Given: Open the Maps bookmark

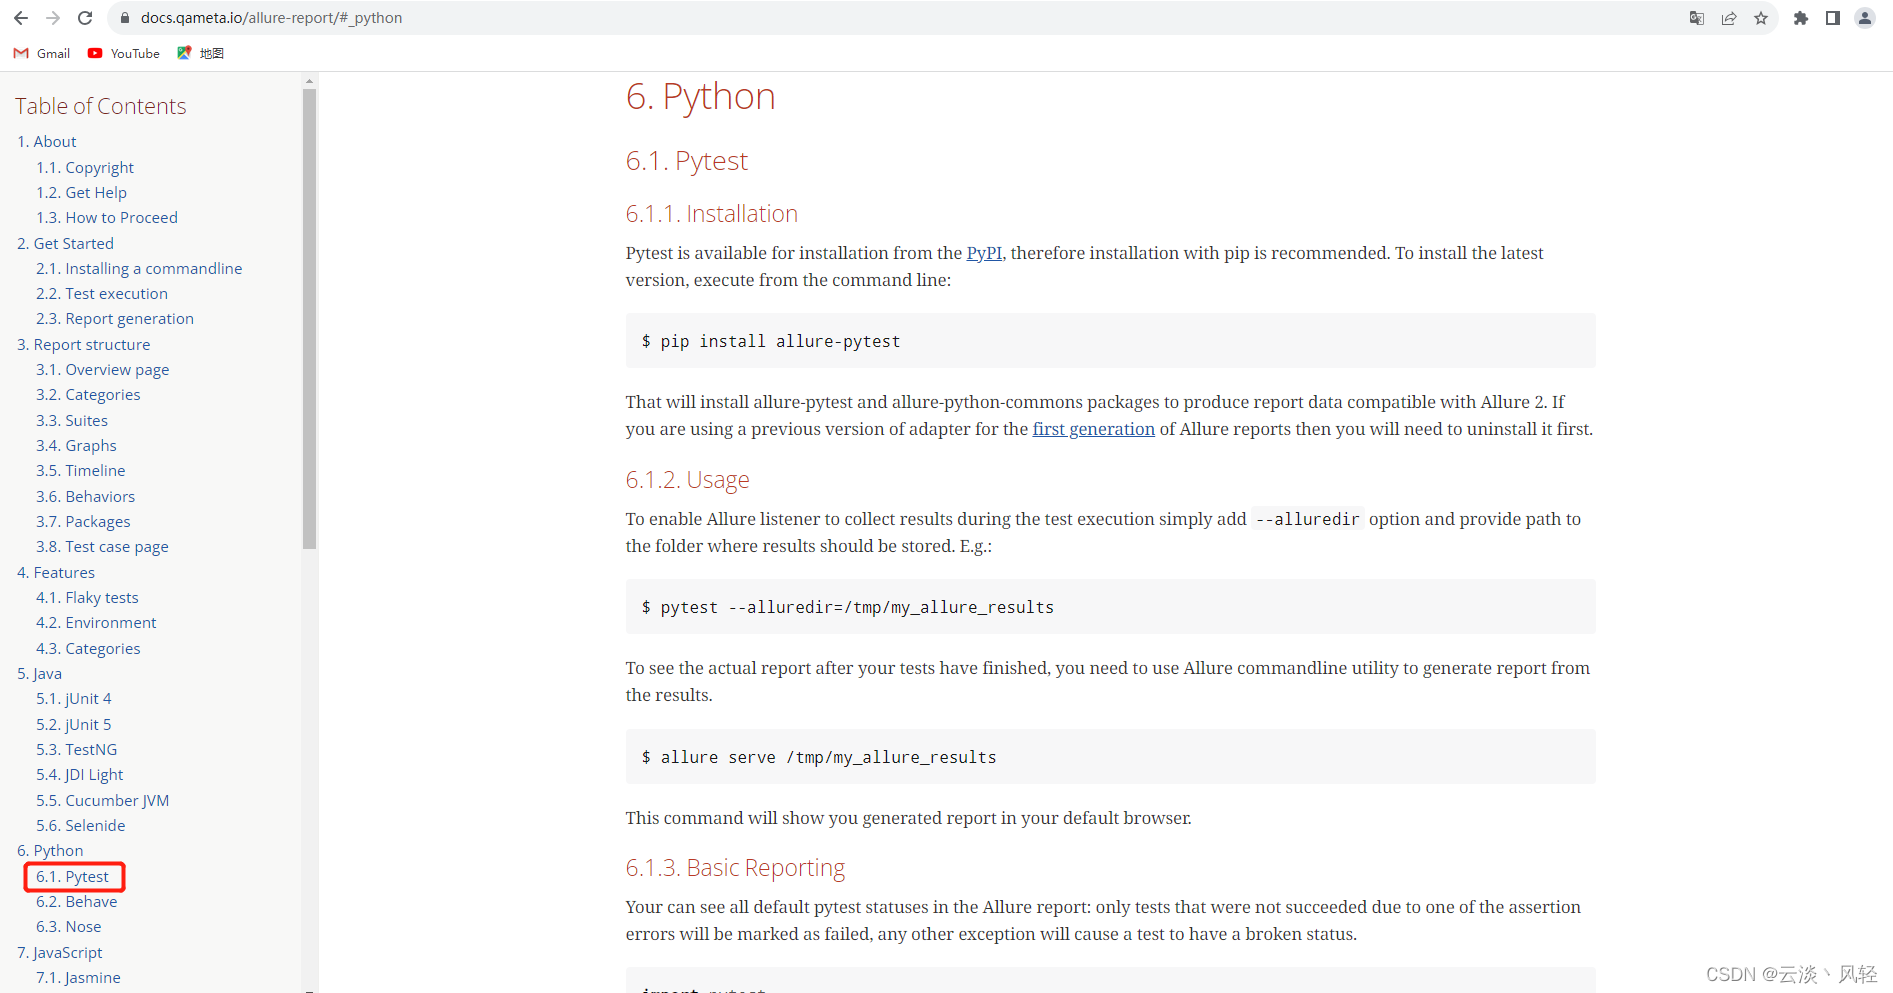Looking at the screenshot, I should click(200, 54).
